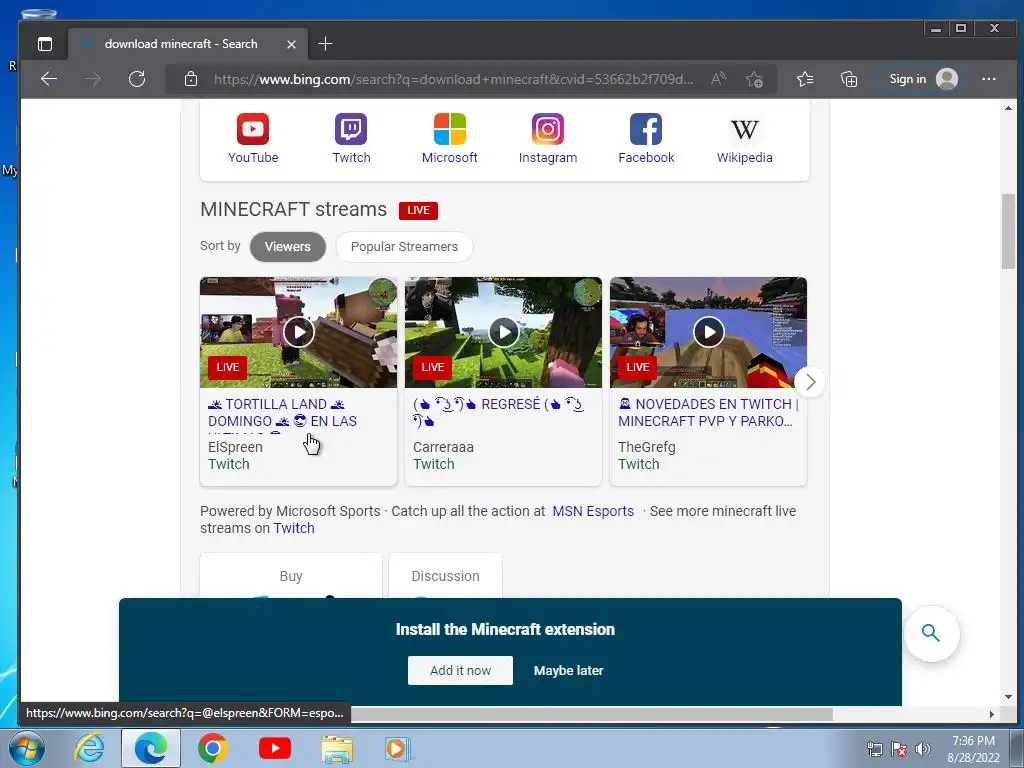Add this page to favorites

pos(754,79)
